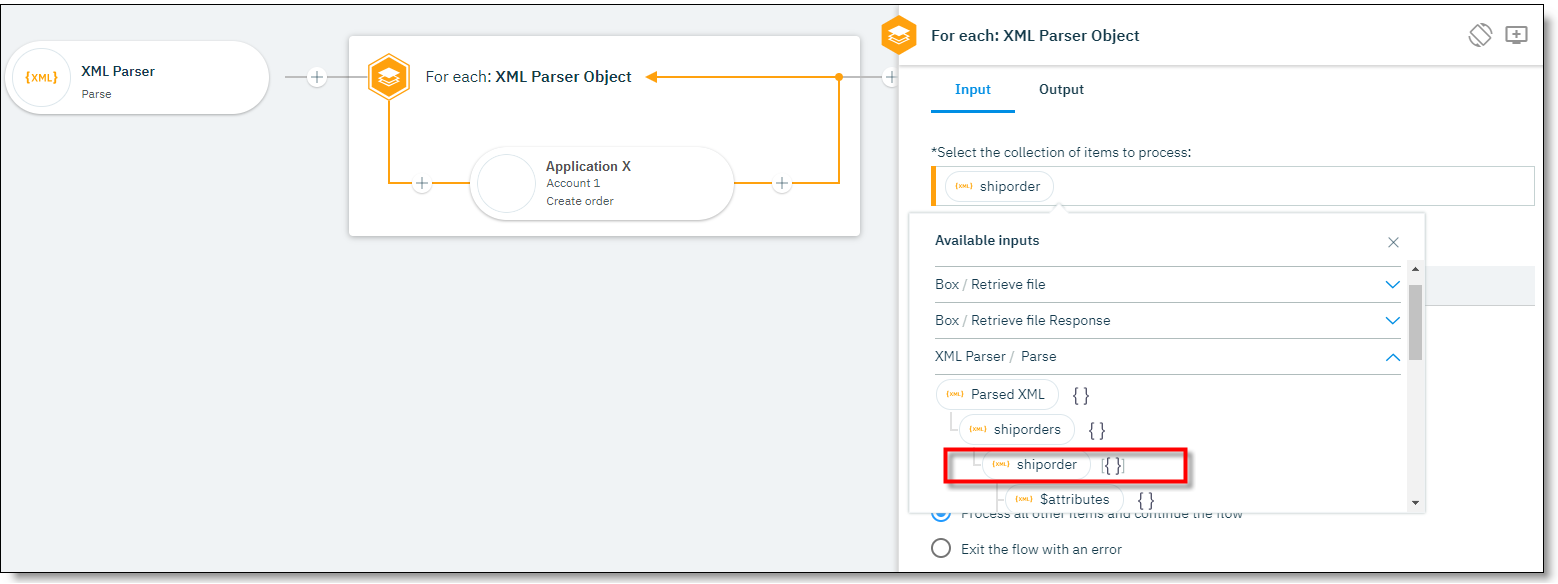Viewport: 1558px width, 584px height.
Task: Add a node before Application X
Action: click(422, 183)
